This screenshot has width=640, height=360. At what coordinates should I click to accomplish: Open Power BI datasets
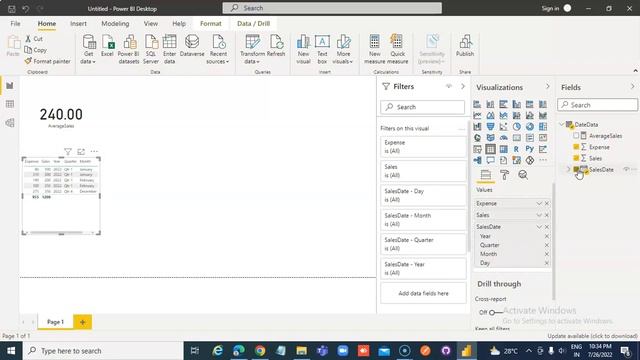[x=129, y=49]
